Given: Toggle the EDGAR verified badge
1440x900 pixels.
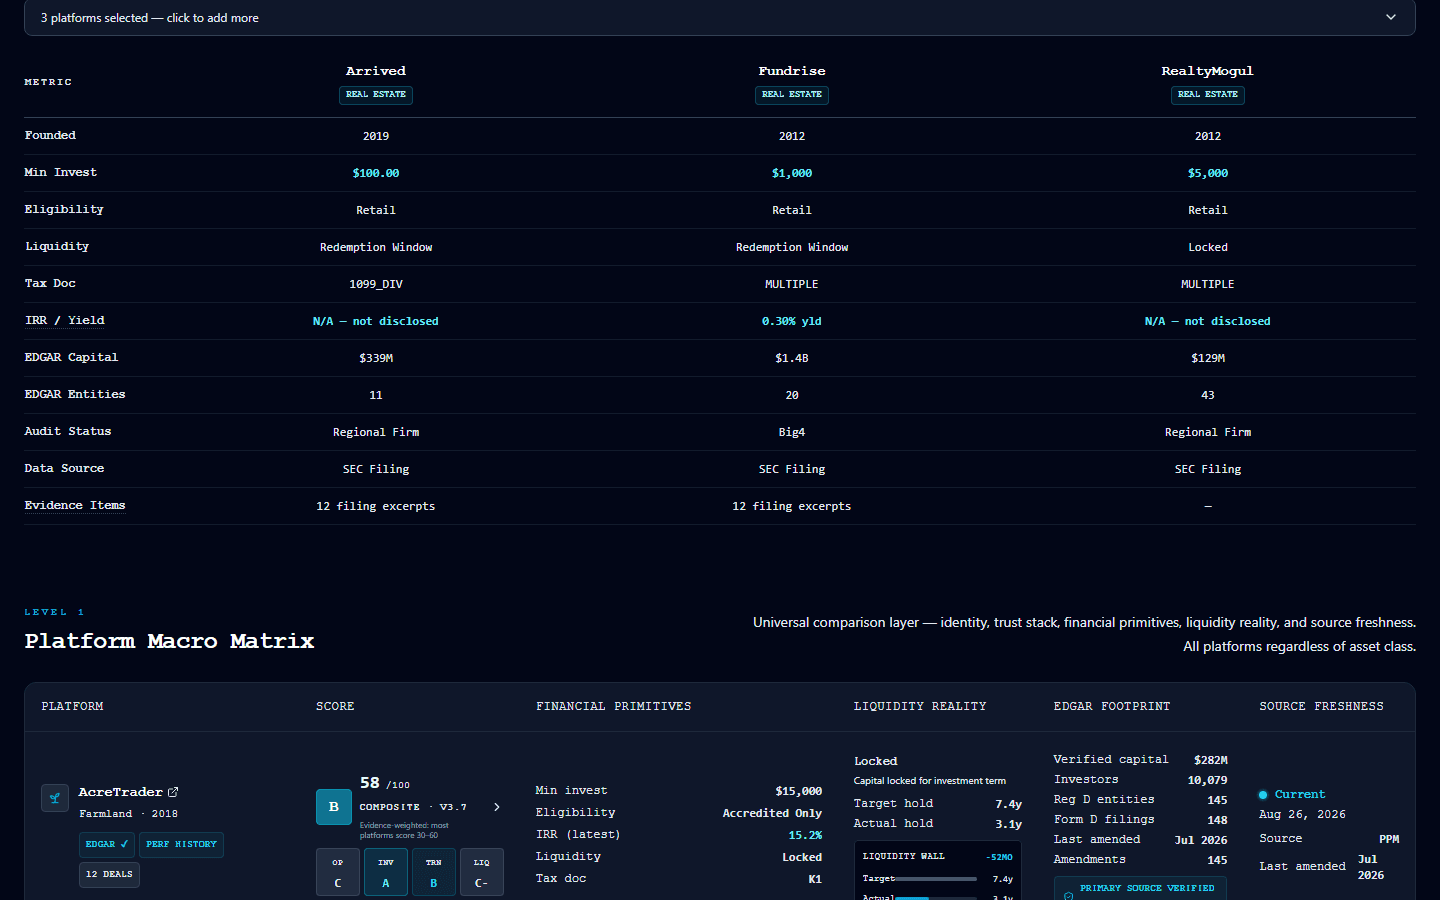Looking at the screenshot, I should (x=107, y=845).
